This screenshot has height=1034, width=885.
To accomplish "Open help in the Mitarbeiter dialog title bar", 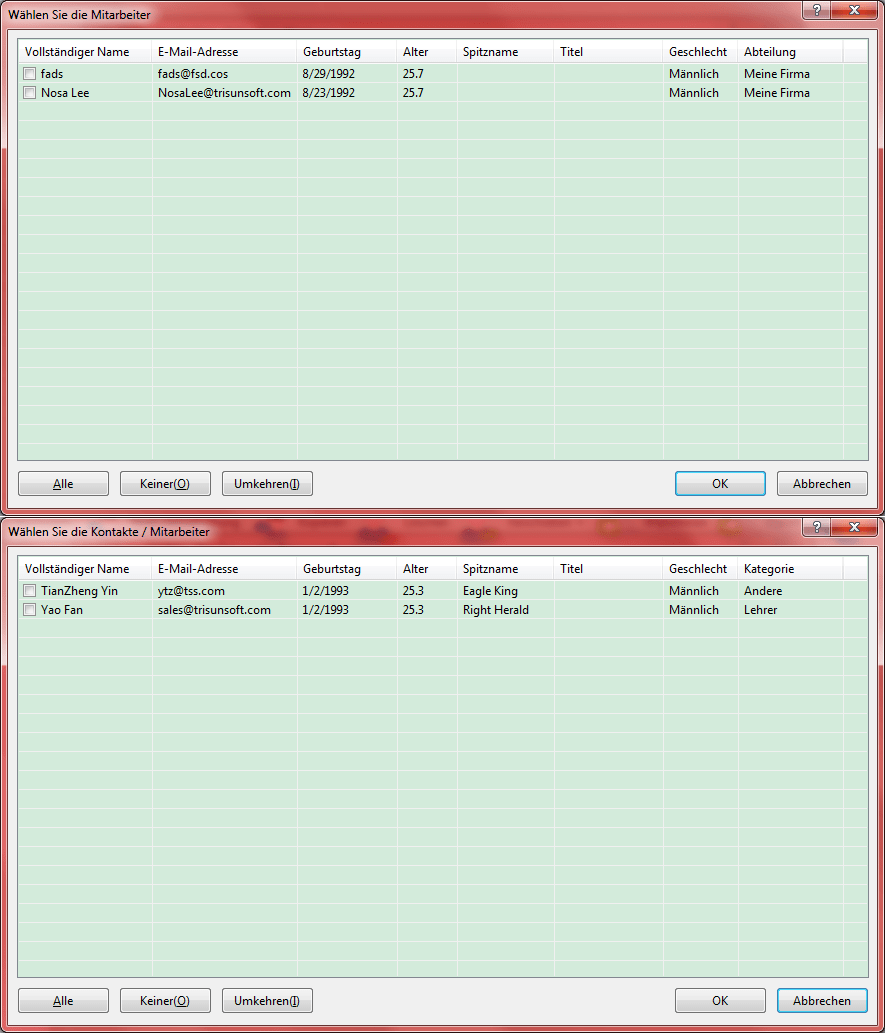I will click(816, 10).
